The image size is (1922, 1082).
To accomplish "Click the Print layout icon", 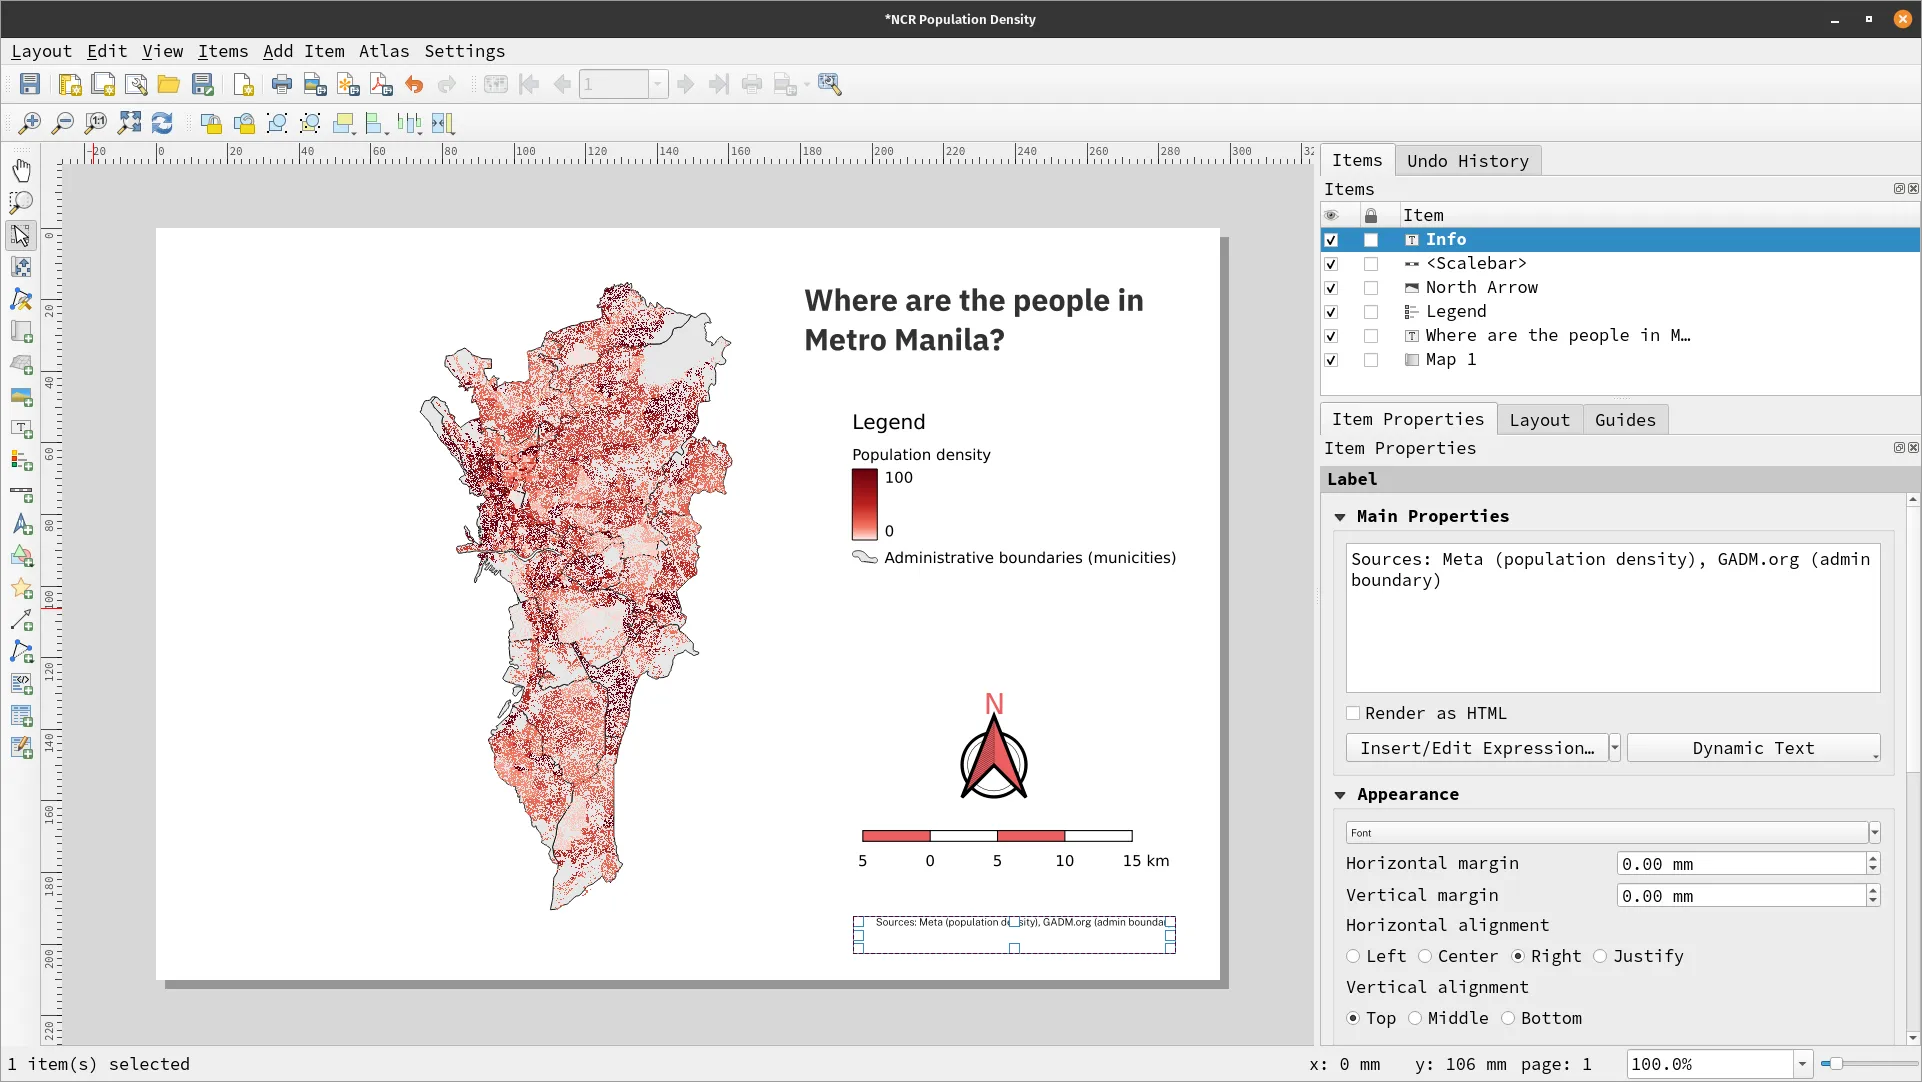I will pyautogui.click(x=282, y=85).
